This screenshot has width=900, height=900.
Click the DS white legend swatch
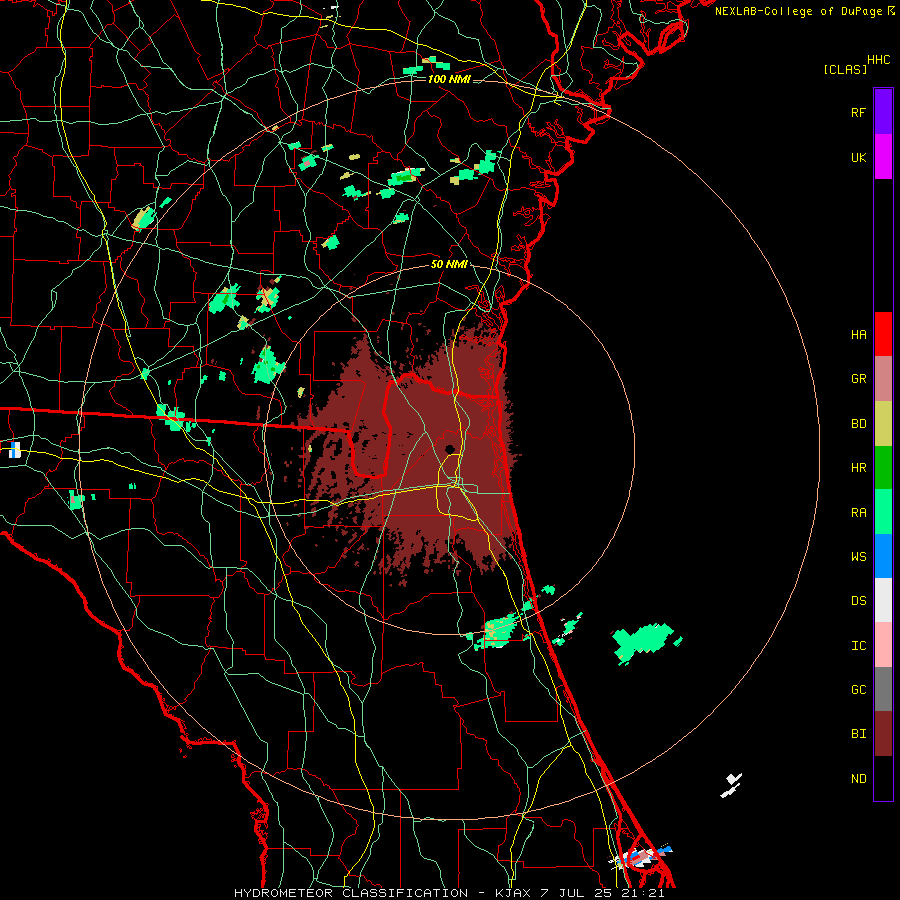pos(883,600)
